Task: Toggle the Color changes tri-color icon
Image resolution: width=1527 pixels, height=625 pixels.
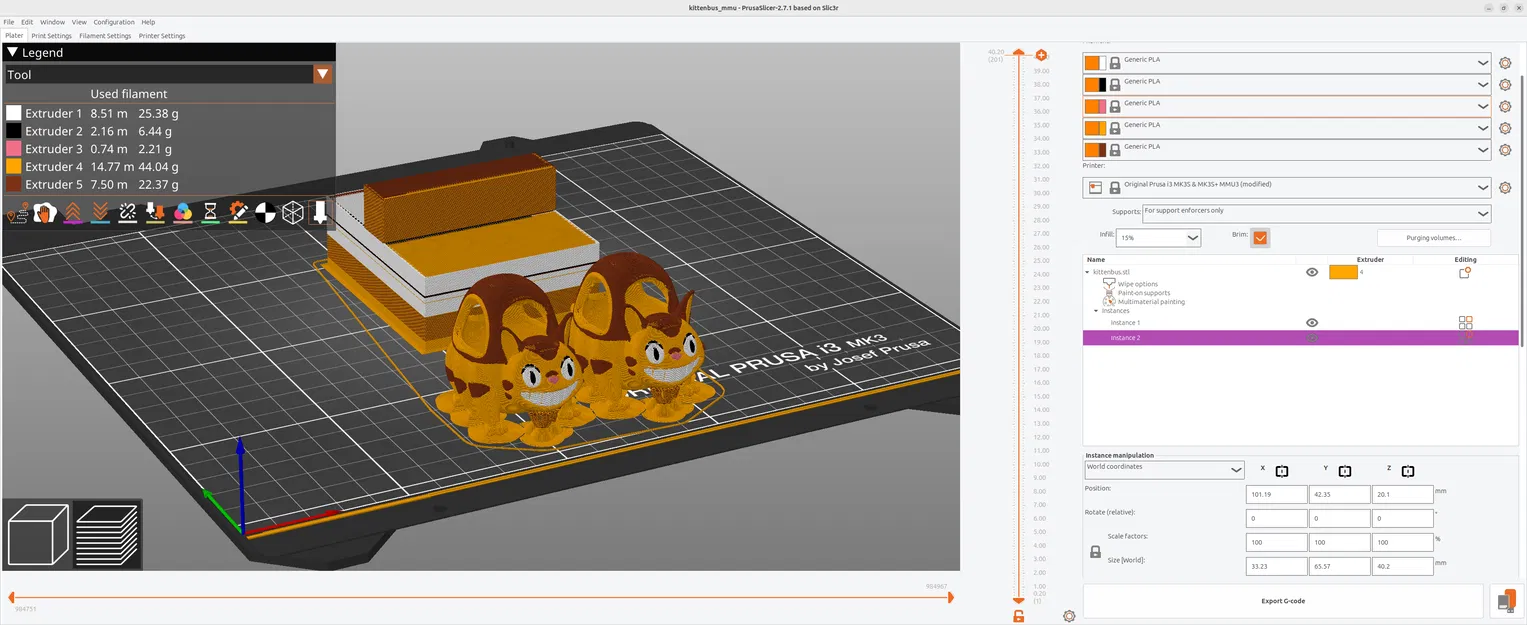Action: pyautogui.click(x=183, y=212)
